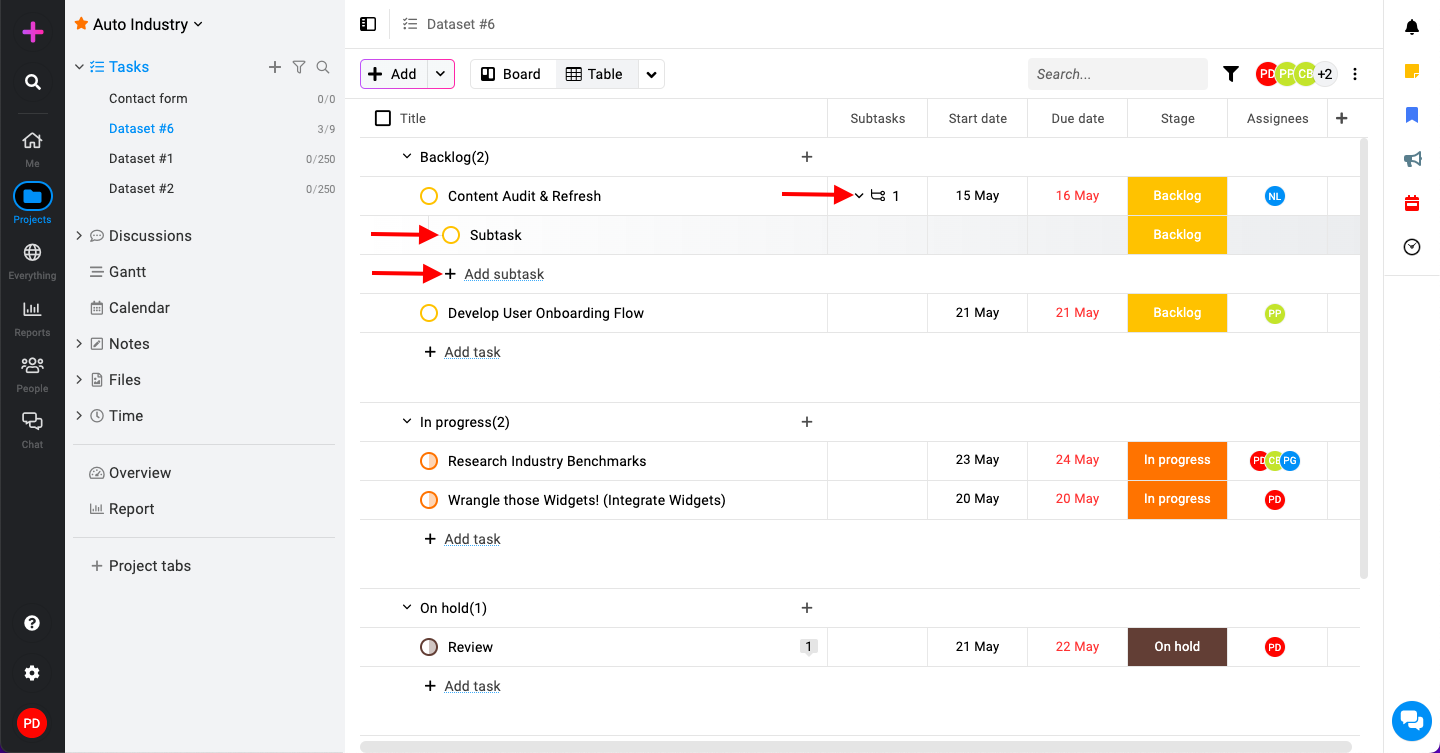Go to the Me home icon
The width and height of the screenshot is (1440, 753).
pos(32,140)
